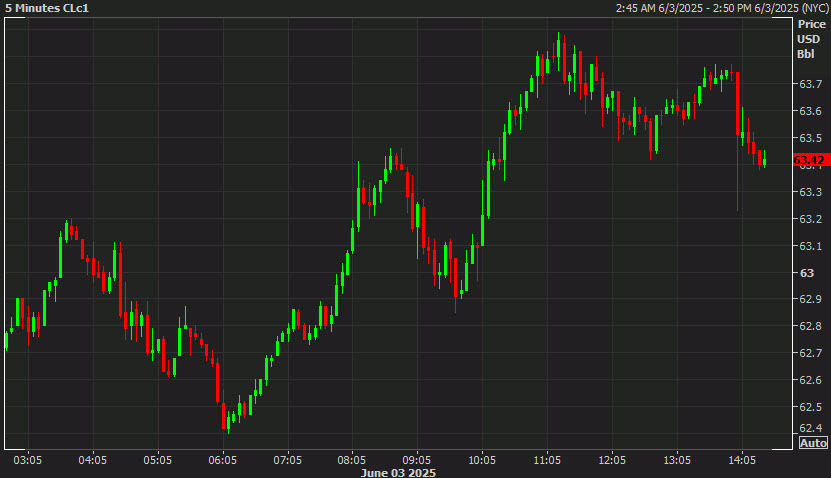Click the 62.8 price axis label
Viewport: 831px width, 478px height.
tap(809, 326)
